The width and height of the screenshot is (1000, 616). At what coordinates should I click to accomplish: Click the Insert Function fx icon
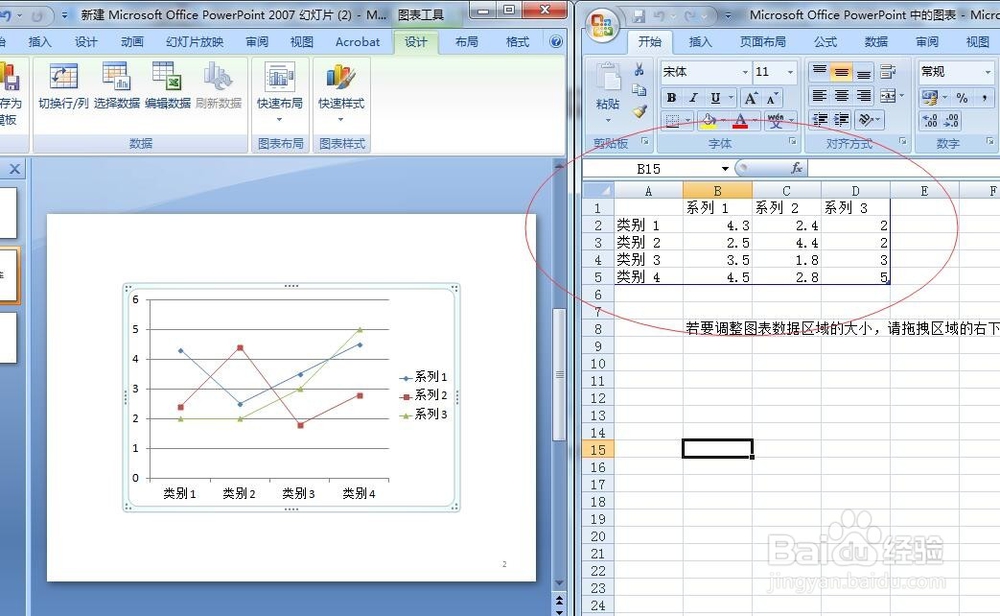797,168
